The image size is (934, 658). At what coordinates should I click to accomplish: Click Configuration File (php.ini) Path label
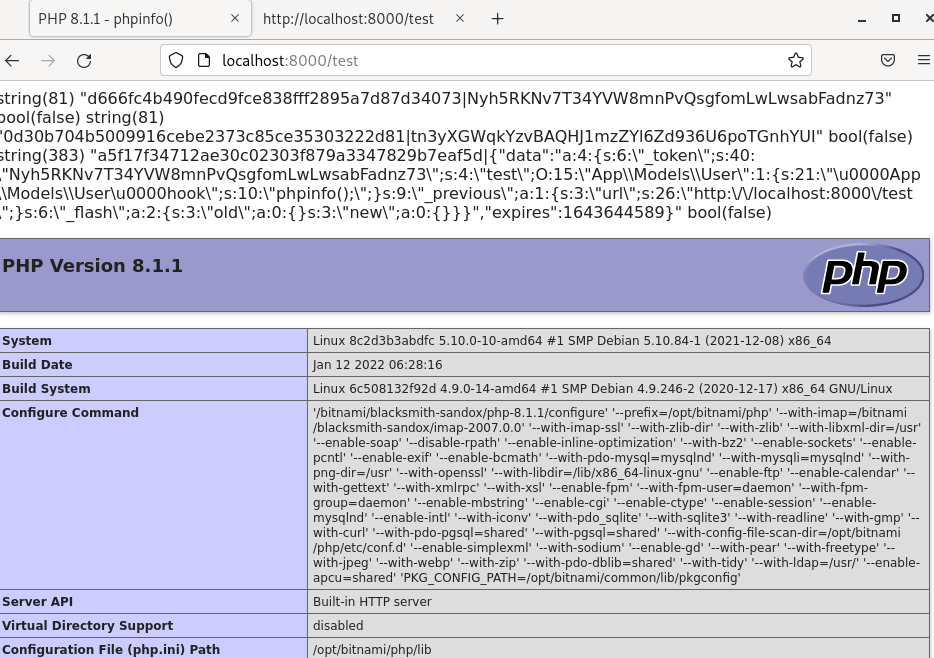pyautogui.click(x=111, y=649)
